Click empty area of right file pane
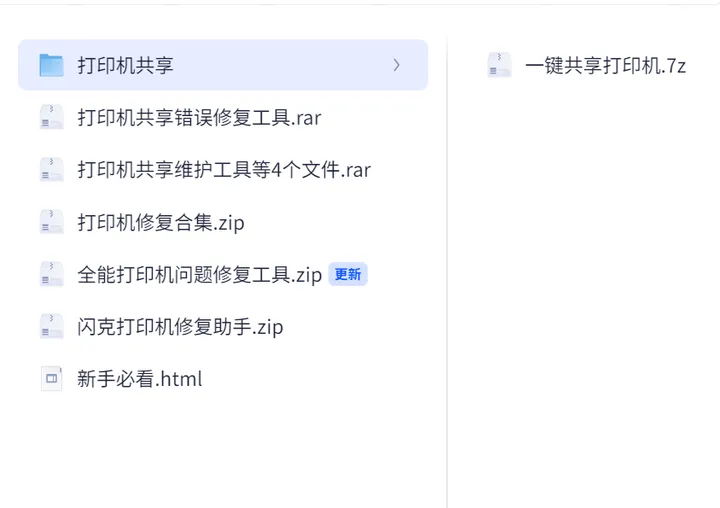720x508 pixels. (583, 299)
